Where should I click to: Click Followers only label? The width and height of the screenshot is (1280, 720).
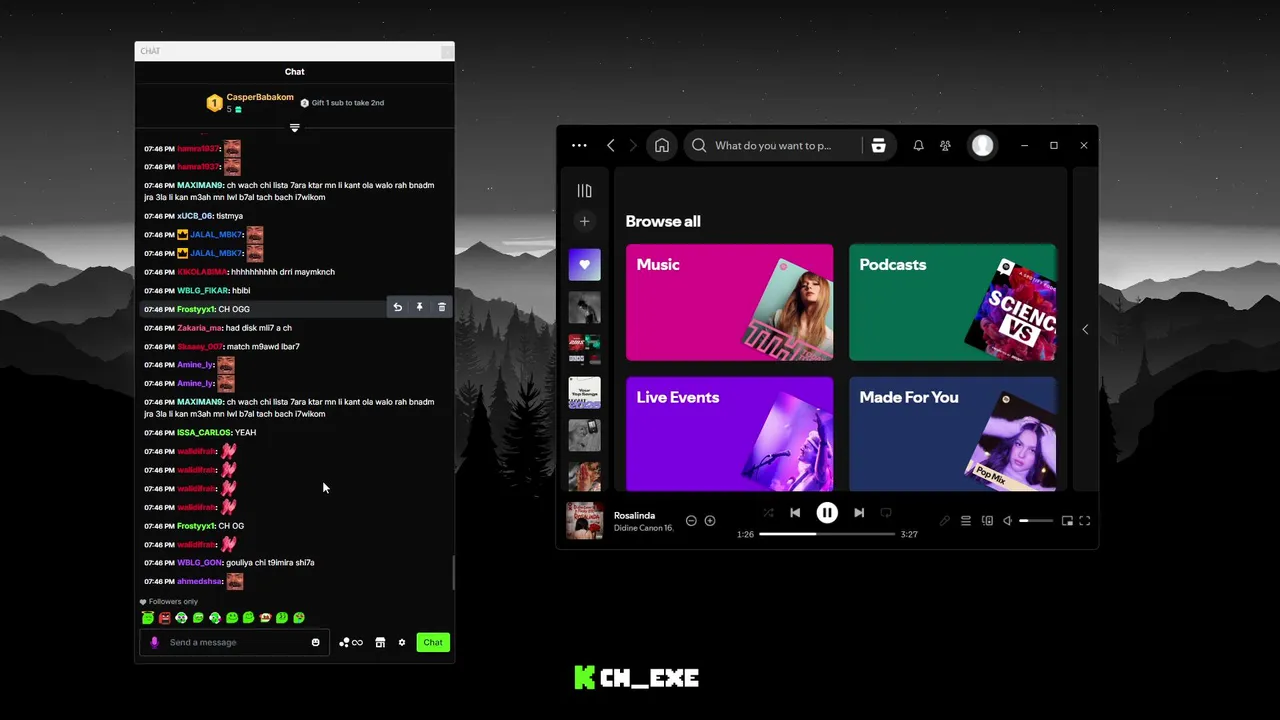(173, 602)
